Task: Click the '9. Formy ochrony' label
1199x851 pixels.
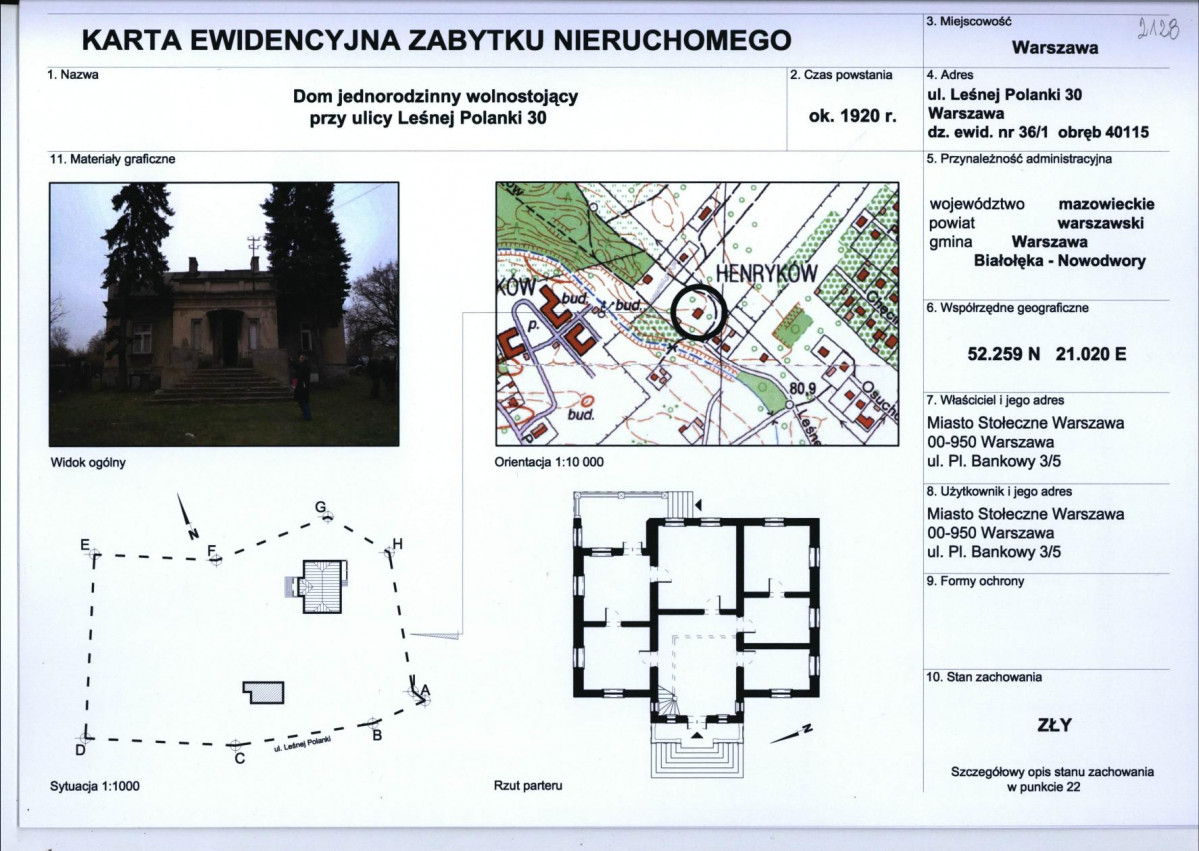Action: tap(974, 581)
